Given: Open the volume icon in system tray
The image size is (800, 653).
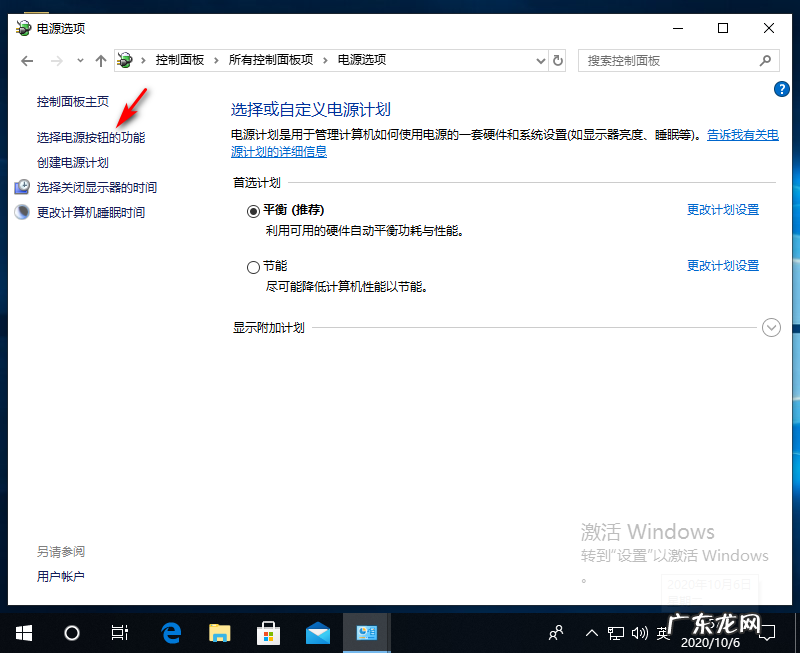Looking at the screenshot, I should [x=639, y=632].
